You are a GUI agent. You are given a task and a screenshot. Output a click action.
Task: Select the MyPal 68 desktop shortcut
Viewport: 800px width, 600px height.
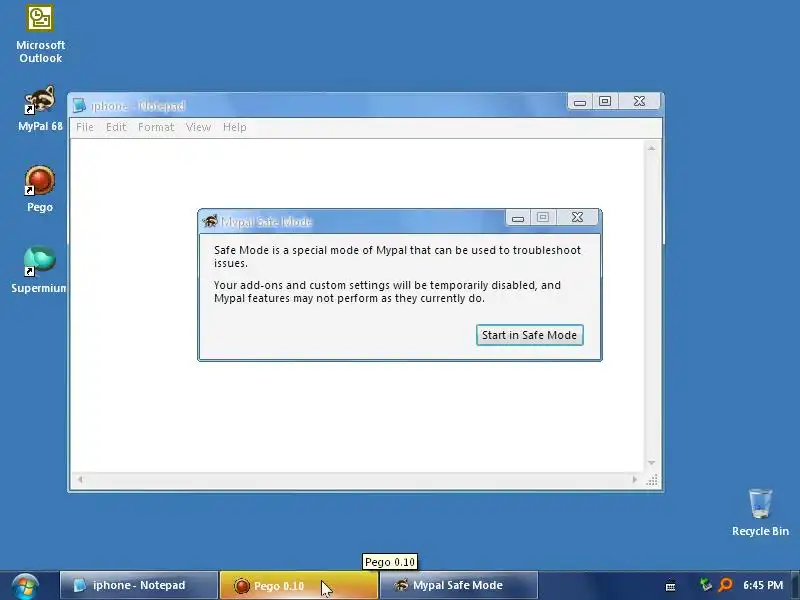point(40,109)
